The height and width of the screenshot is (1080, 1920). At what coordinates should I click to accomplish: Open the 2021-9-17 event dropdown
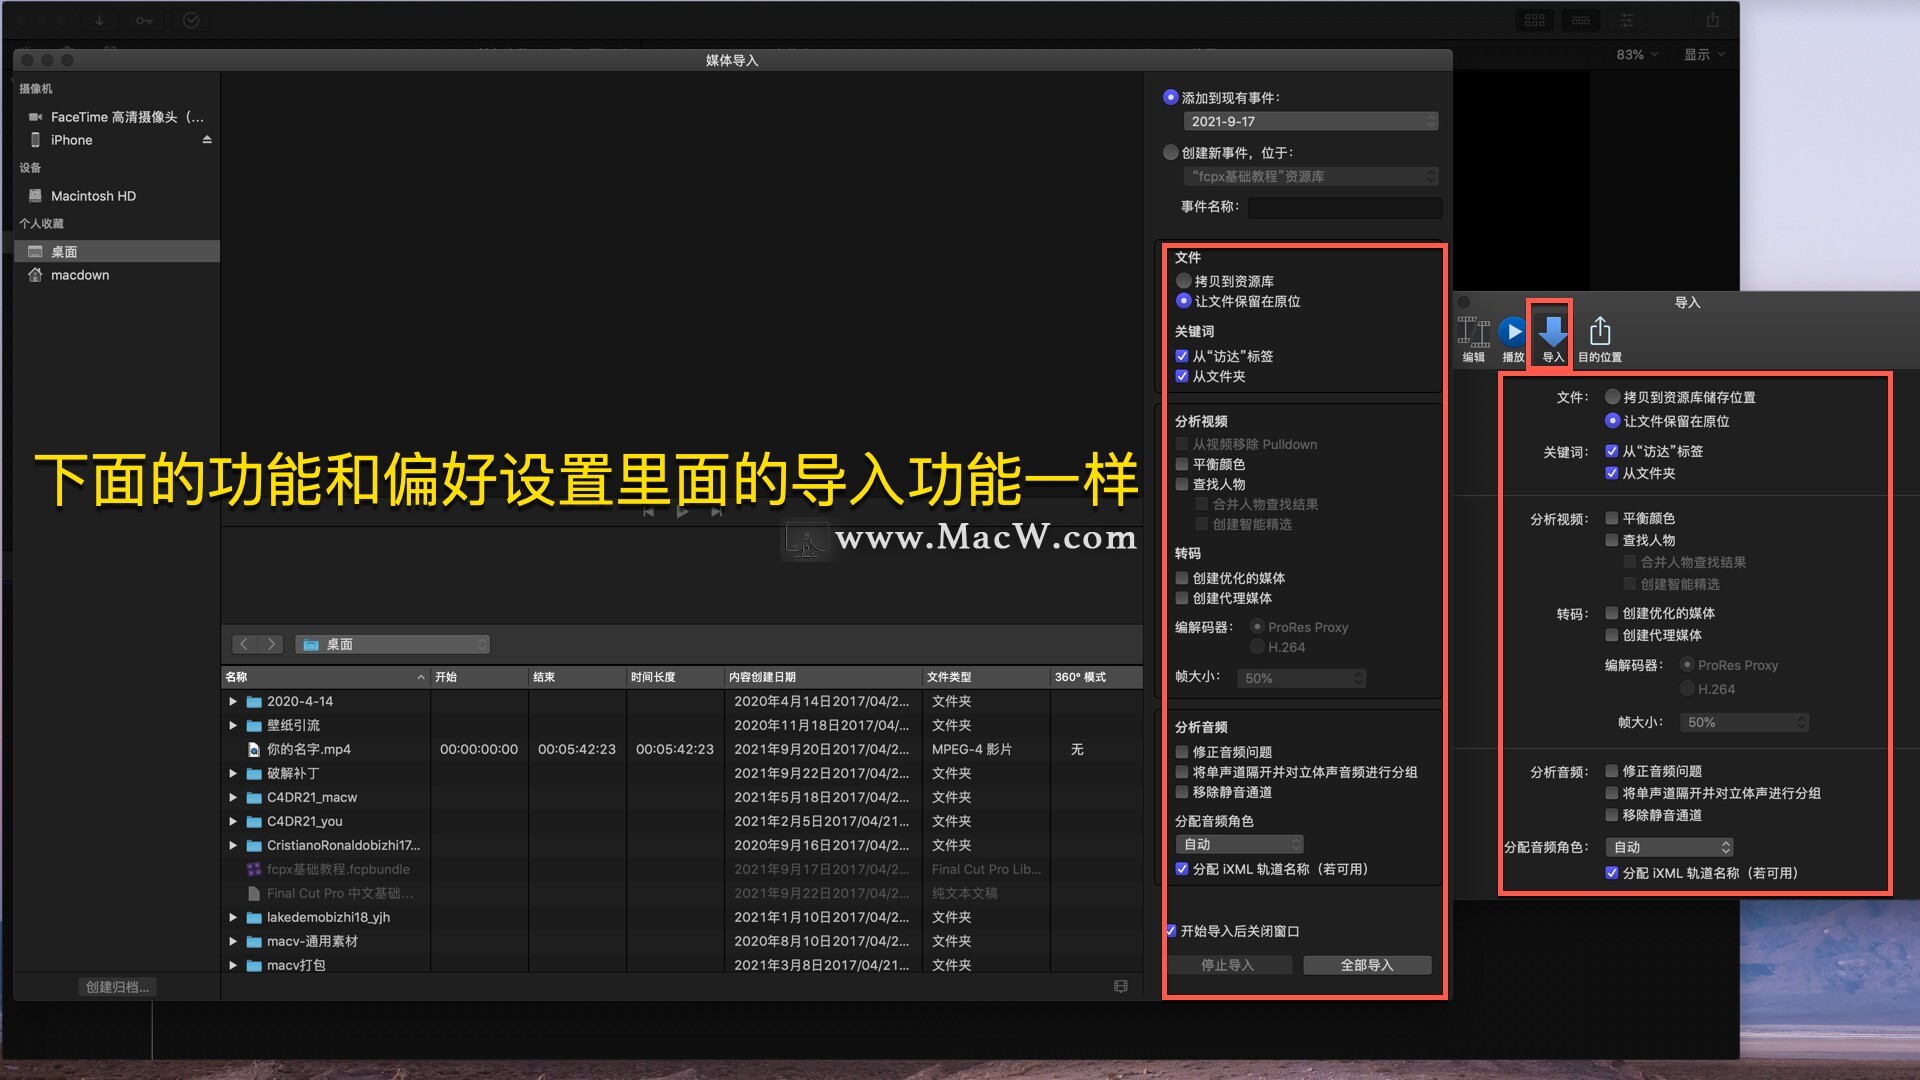click(x=1310, y=121)
